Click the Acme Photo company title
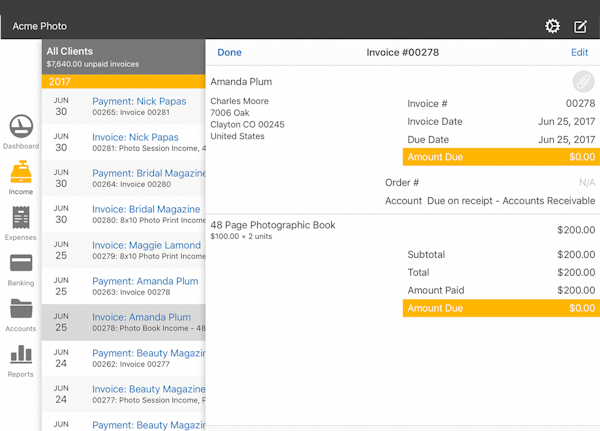The width and height of the screenshot is (600, 431). (39, 26)
